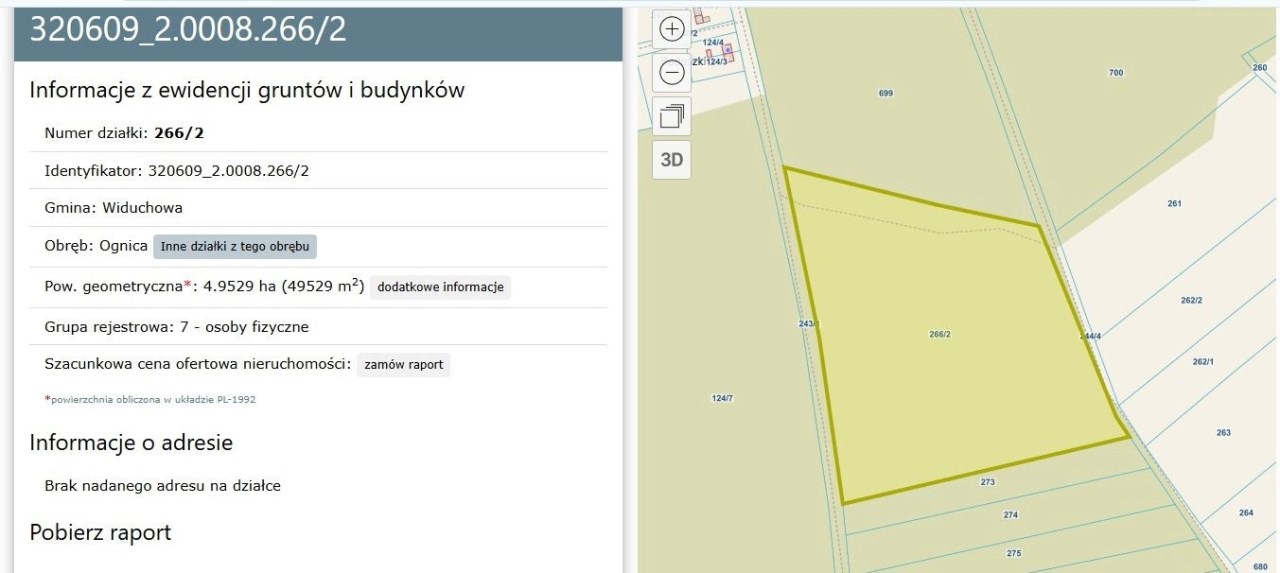Screen dimensions: 1280x573
Task: Select parcel 263 on the map
Action: point(1223,433)
